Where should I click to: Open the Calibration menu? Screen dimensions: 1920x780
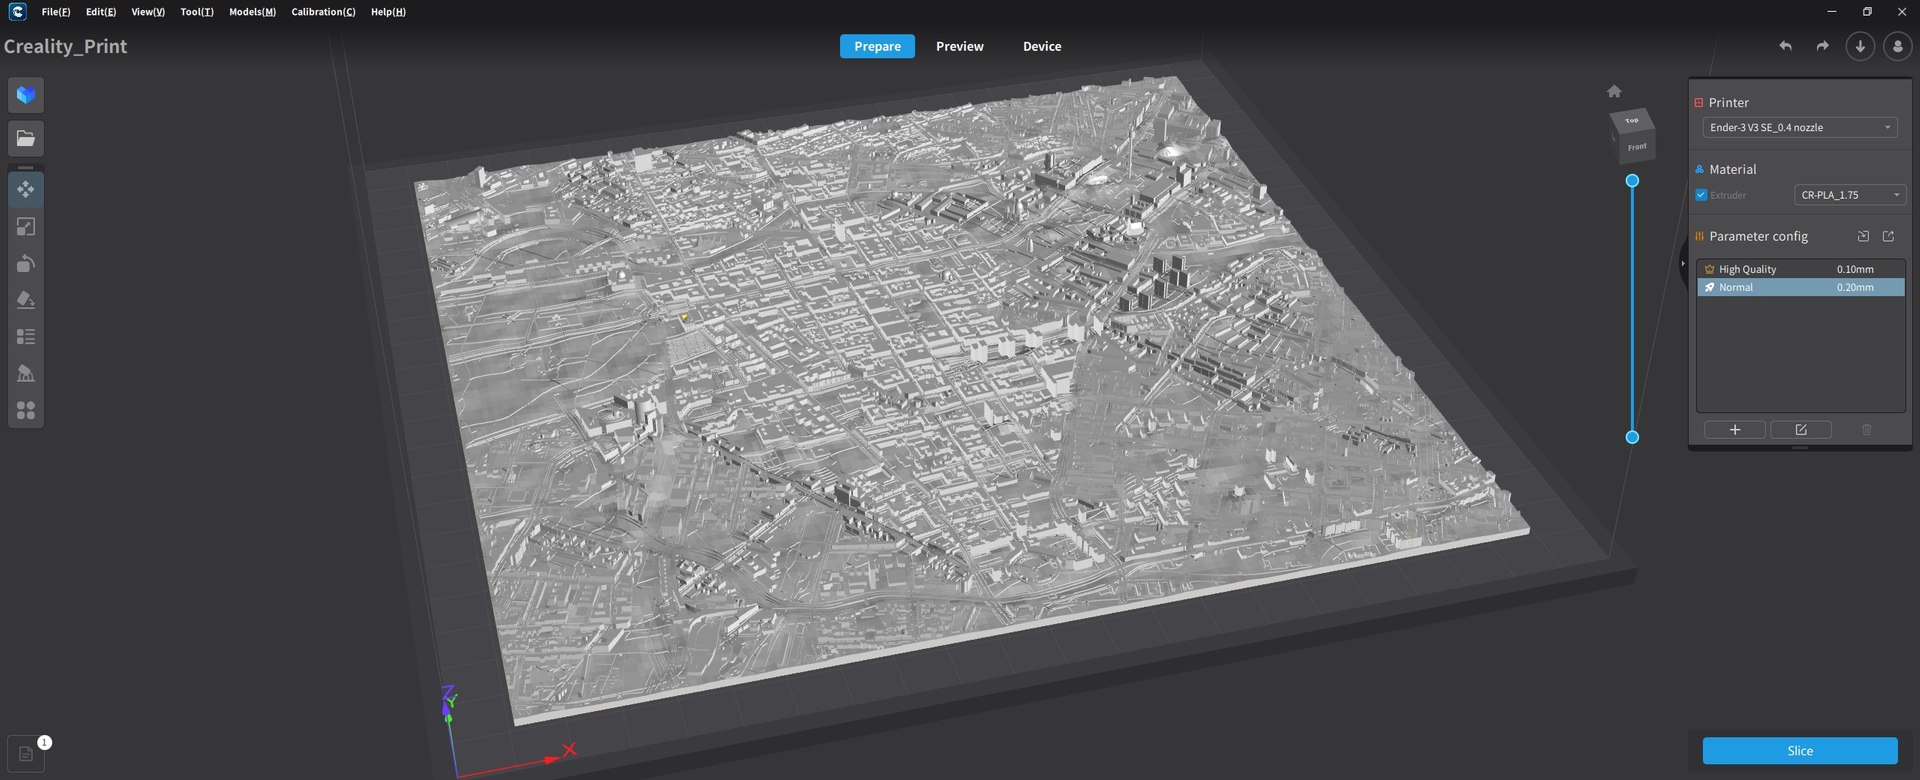[323, 12]
